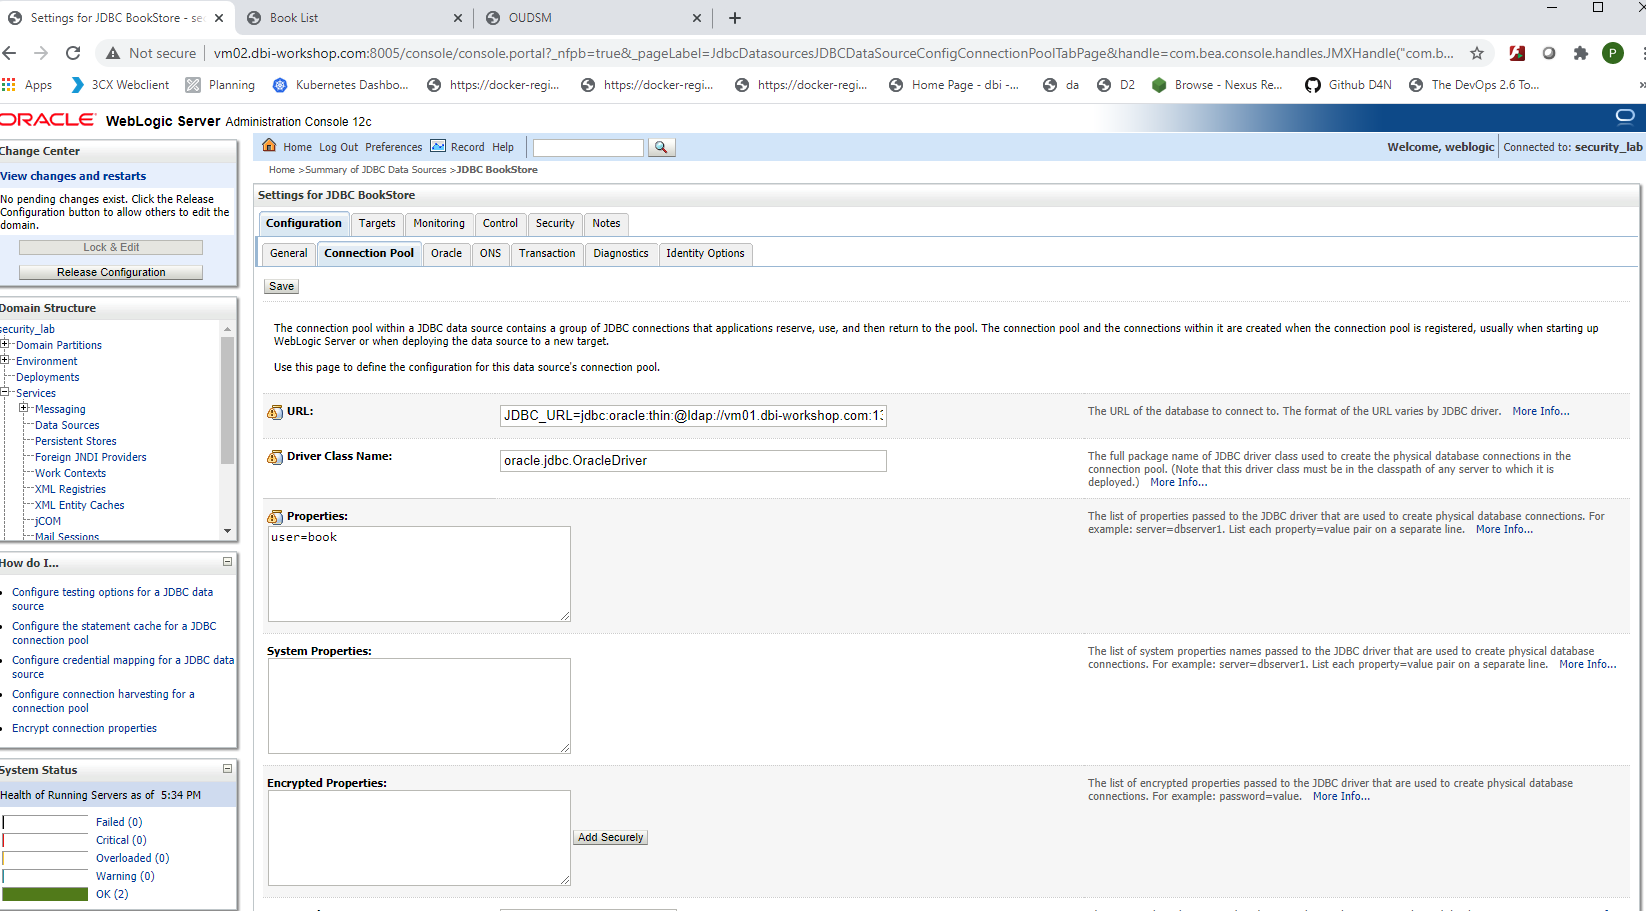Open the 3CX Webclient bookmark

(119, 85)
